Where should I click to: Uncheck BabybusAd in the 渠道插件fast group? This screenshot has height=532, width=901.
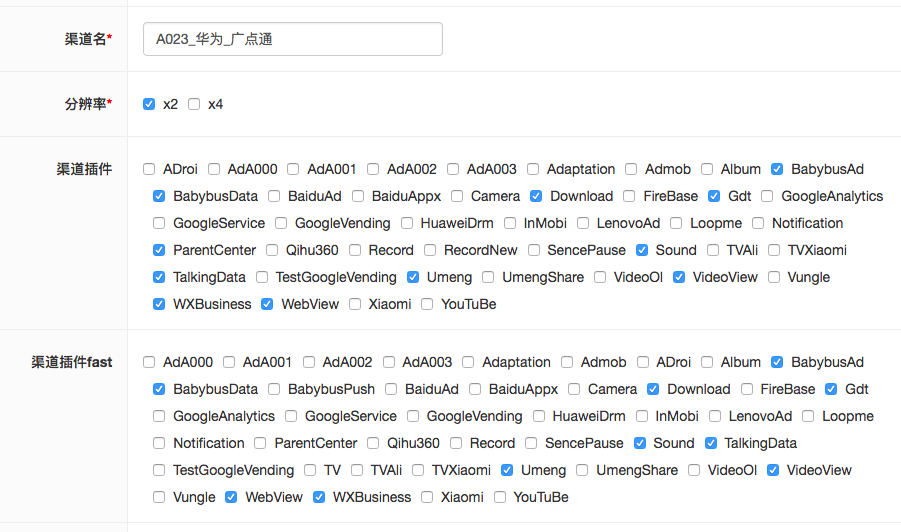click(777, 362)
